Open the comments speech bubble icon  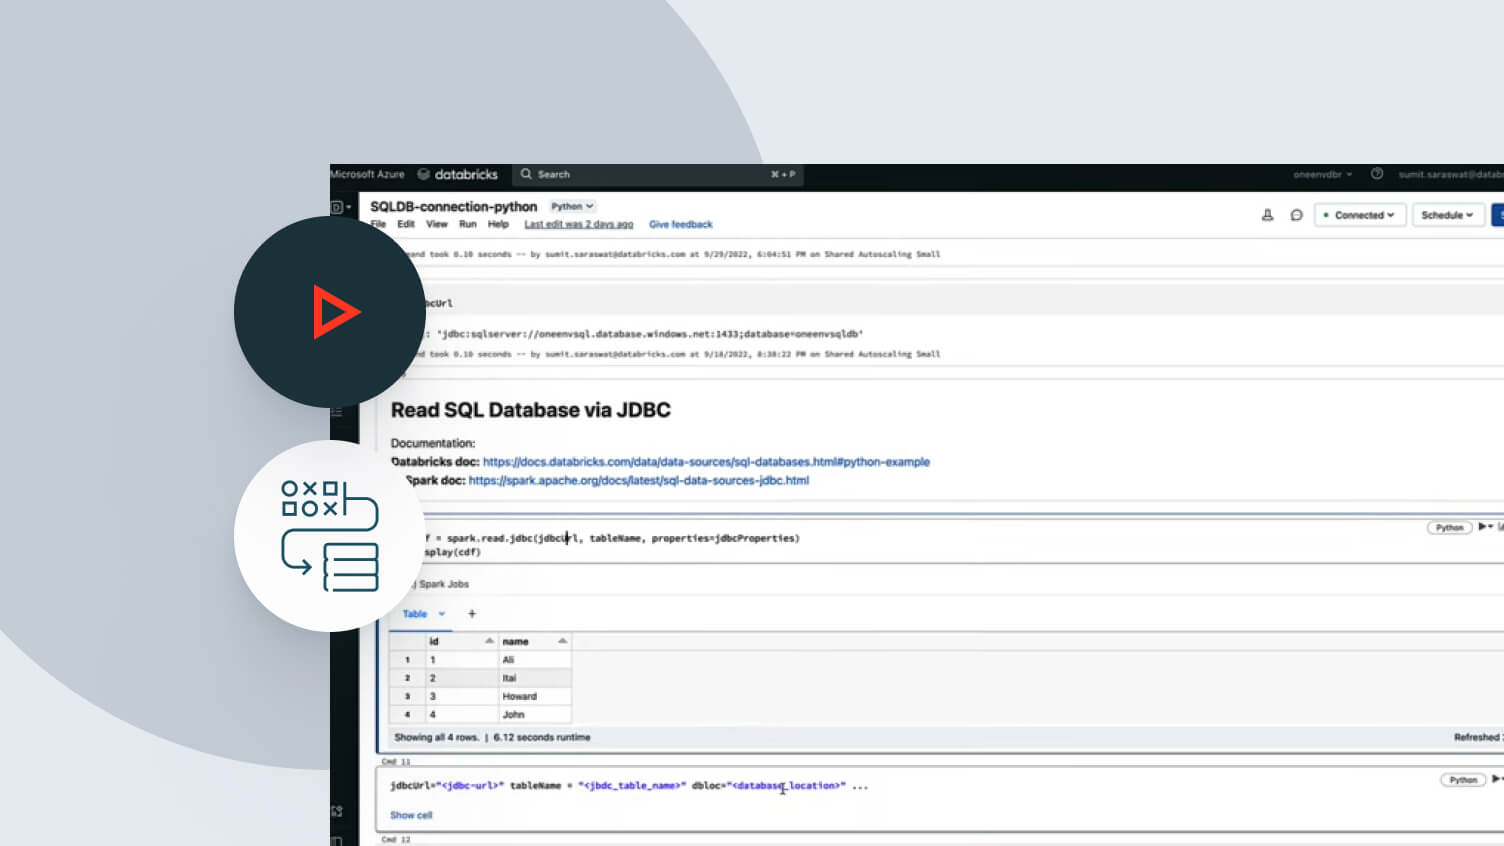pos(1296,215)
